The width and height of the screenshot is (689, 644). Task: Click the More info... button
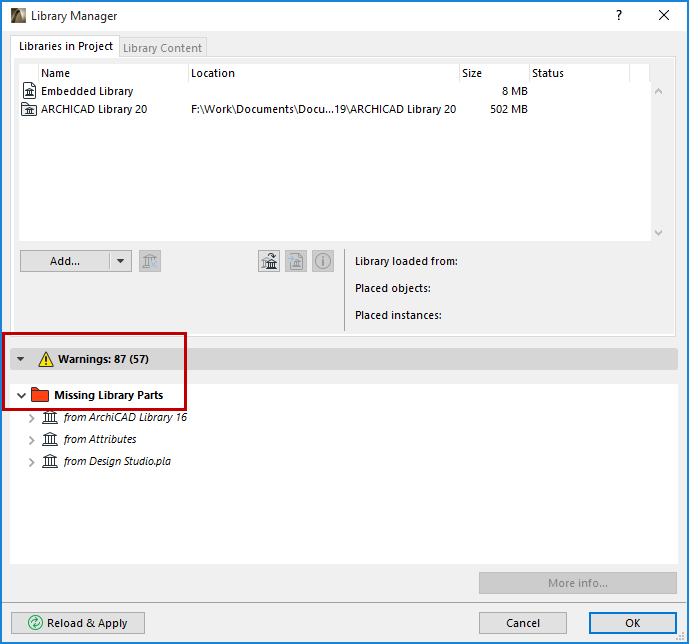tap(578, 583)
